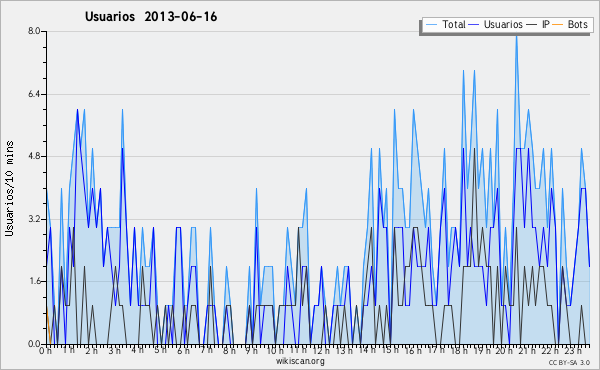Screen dimensions: 600x370
Task: Click the '3 h' x-axis label
Action: pos(114,350)
